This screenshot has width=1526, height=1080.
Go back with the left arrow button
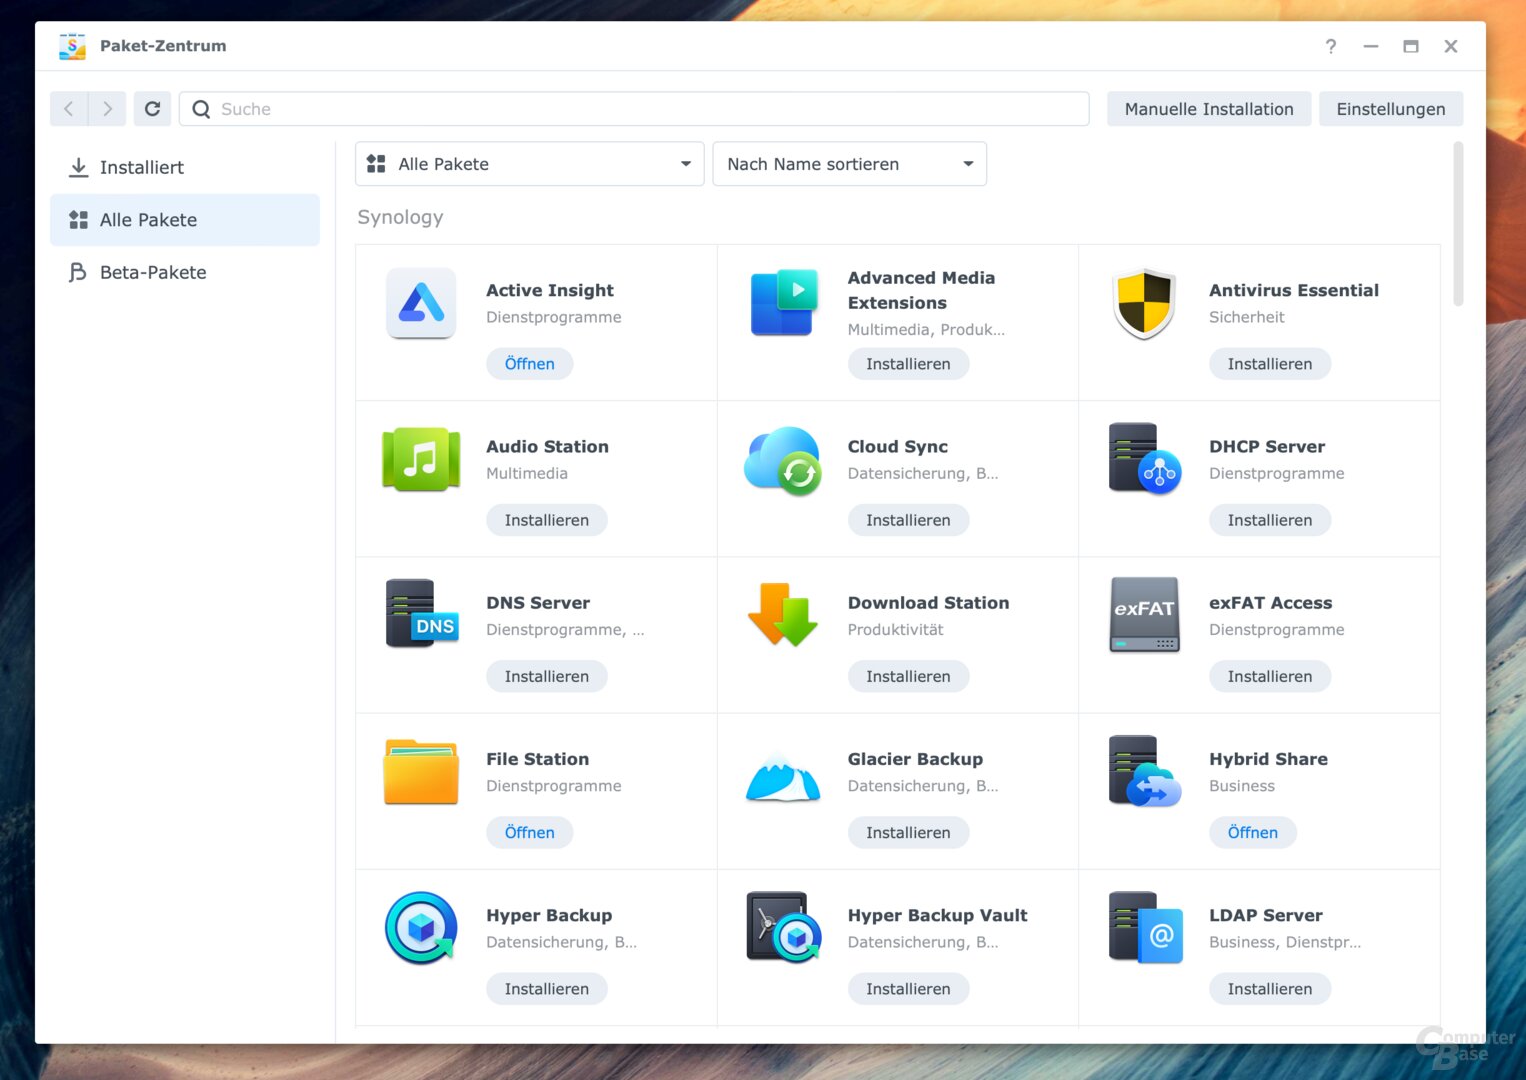[69, 109]
